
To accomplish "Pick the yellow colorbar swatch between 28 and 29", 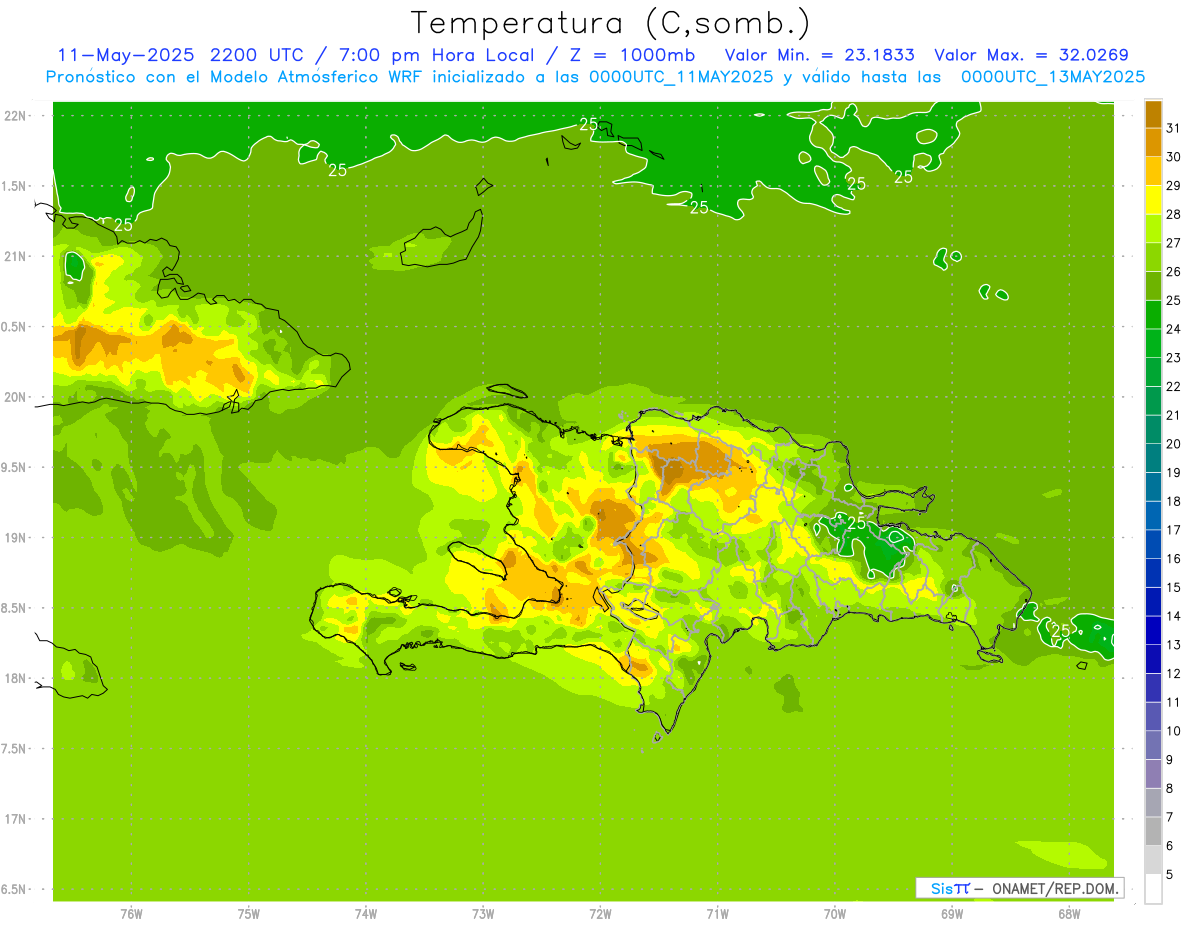I will coord(1153,200).
